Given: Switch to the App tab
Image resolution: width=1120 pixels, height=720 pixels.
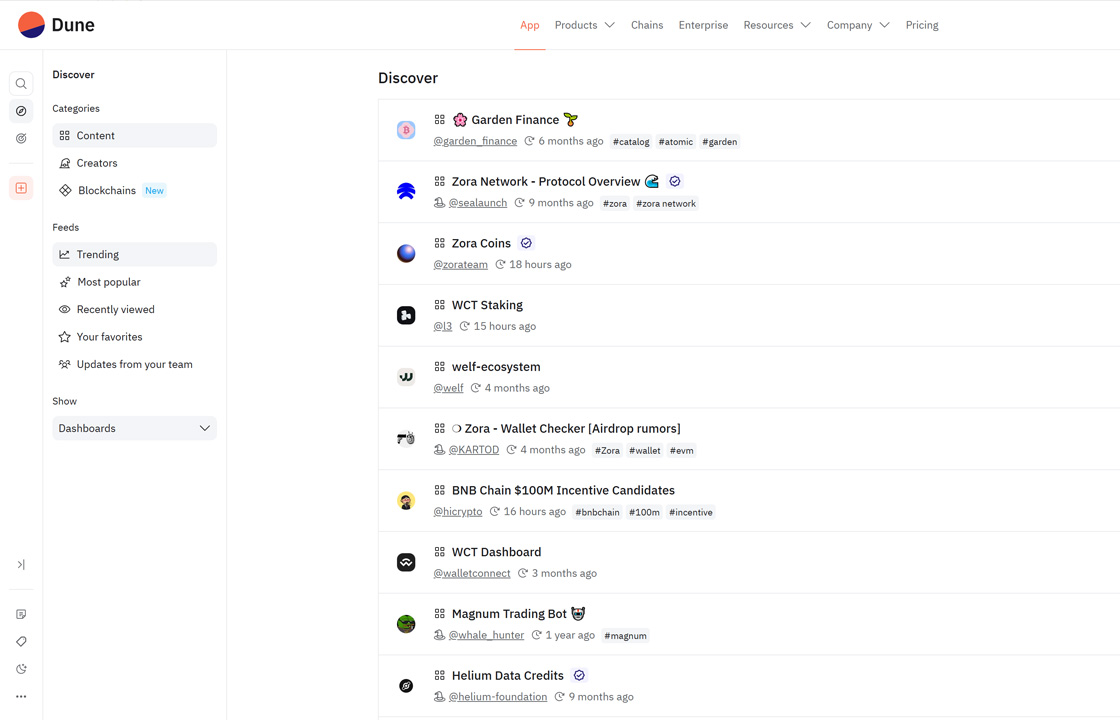Looking at the screenshot, I should [x=530, y=25].
